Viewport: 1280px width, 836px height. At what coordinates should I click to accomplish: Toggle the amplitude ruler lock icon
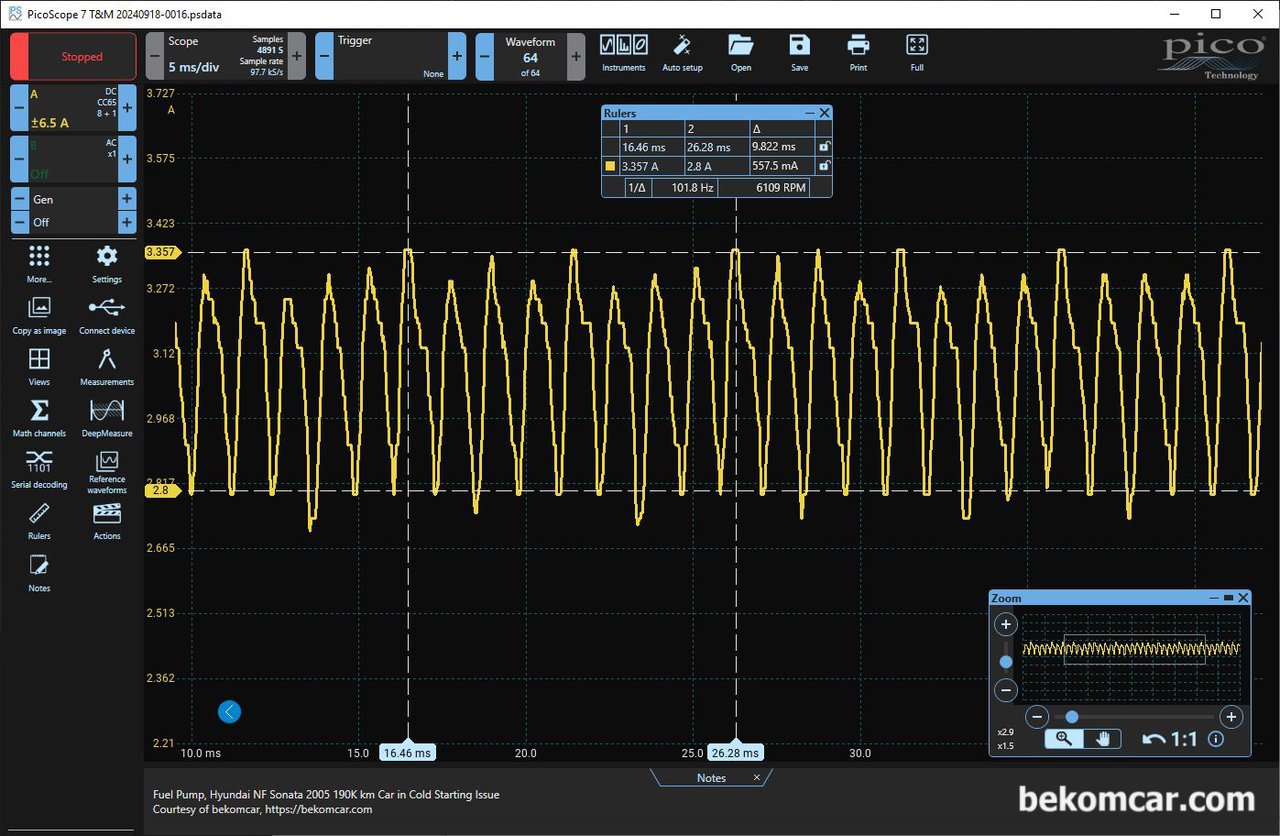pos(823,166)
